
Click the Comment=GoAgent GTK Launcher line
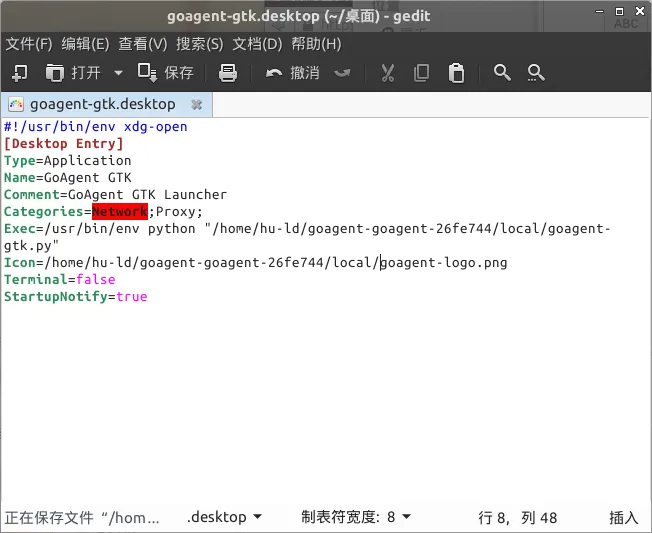(x=116, y=195)
